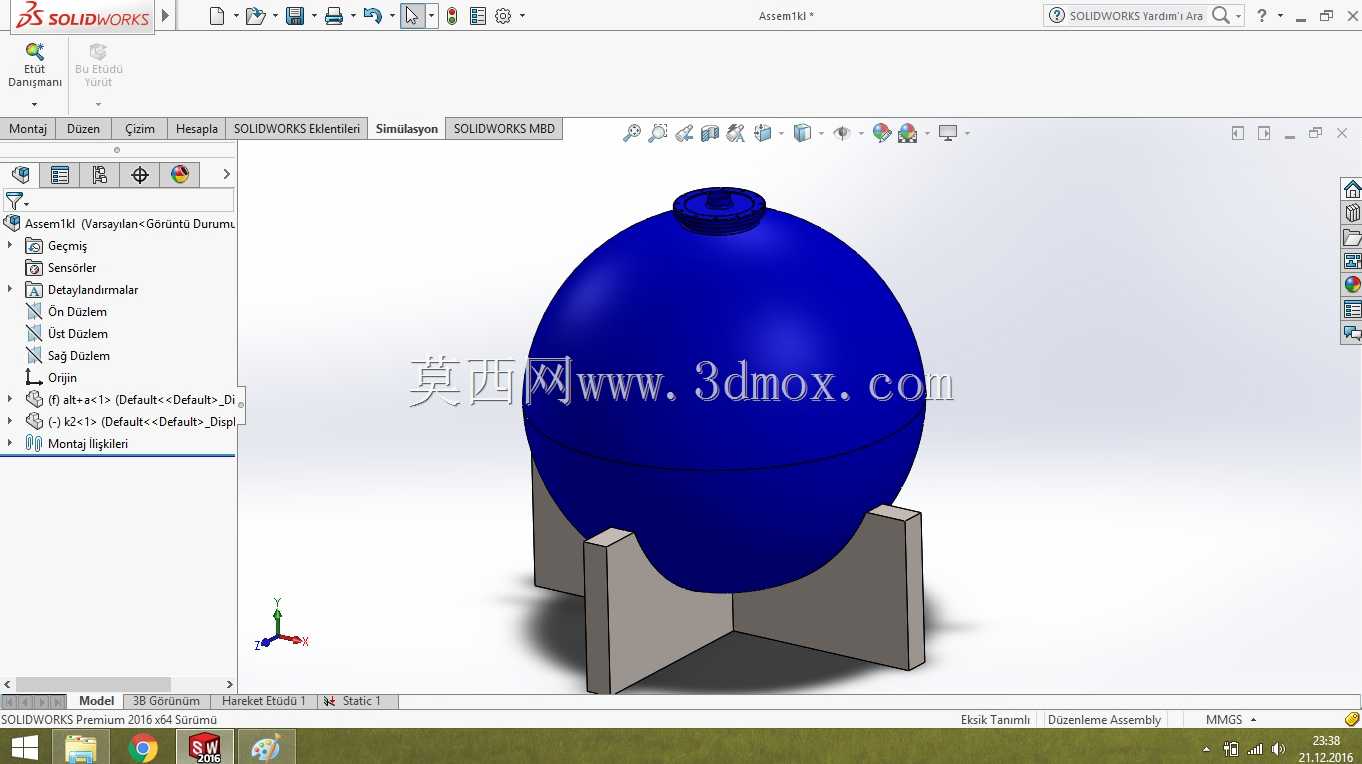
Task: Save the assembly with the floppy disk icon
Action: [295, 16]
